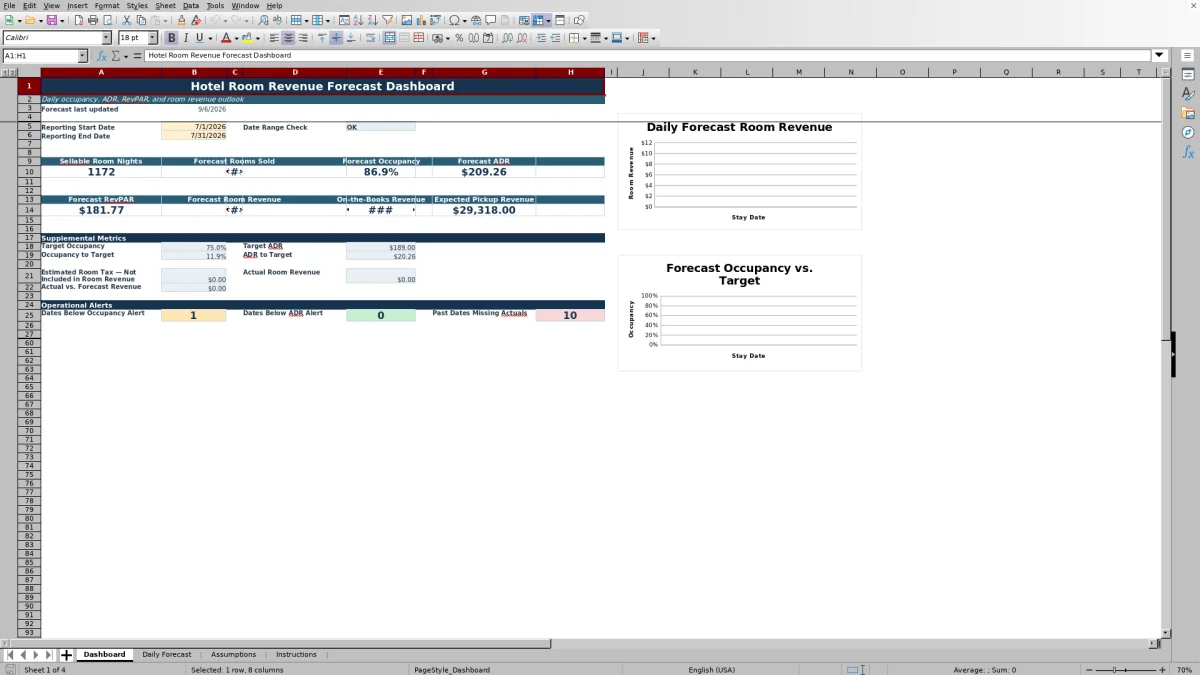Undo the last action

pyautogui.click(x=215, y=20)
